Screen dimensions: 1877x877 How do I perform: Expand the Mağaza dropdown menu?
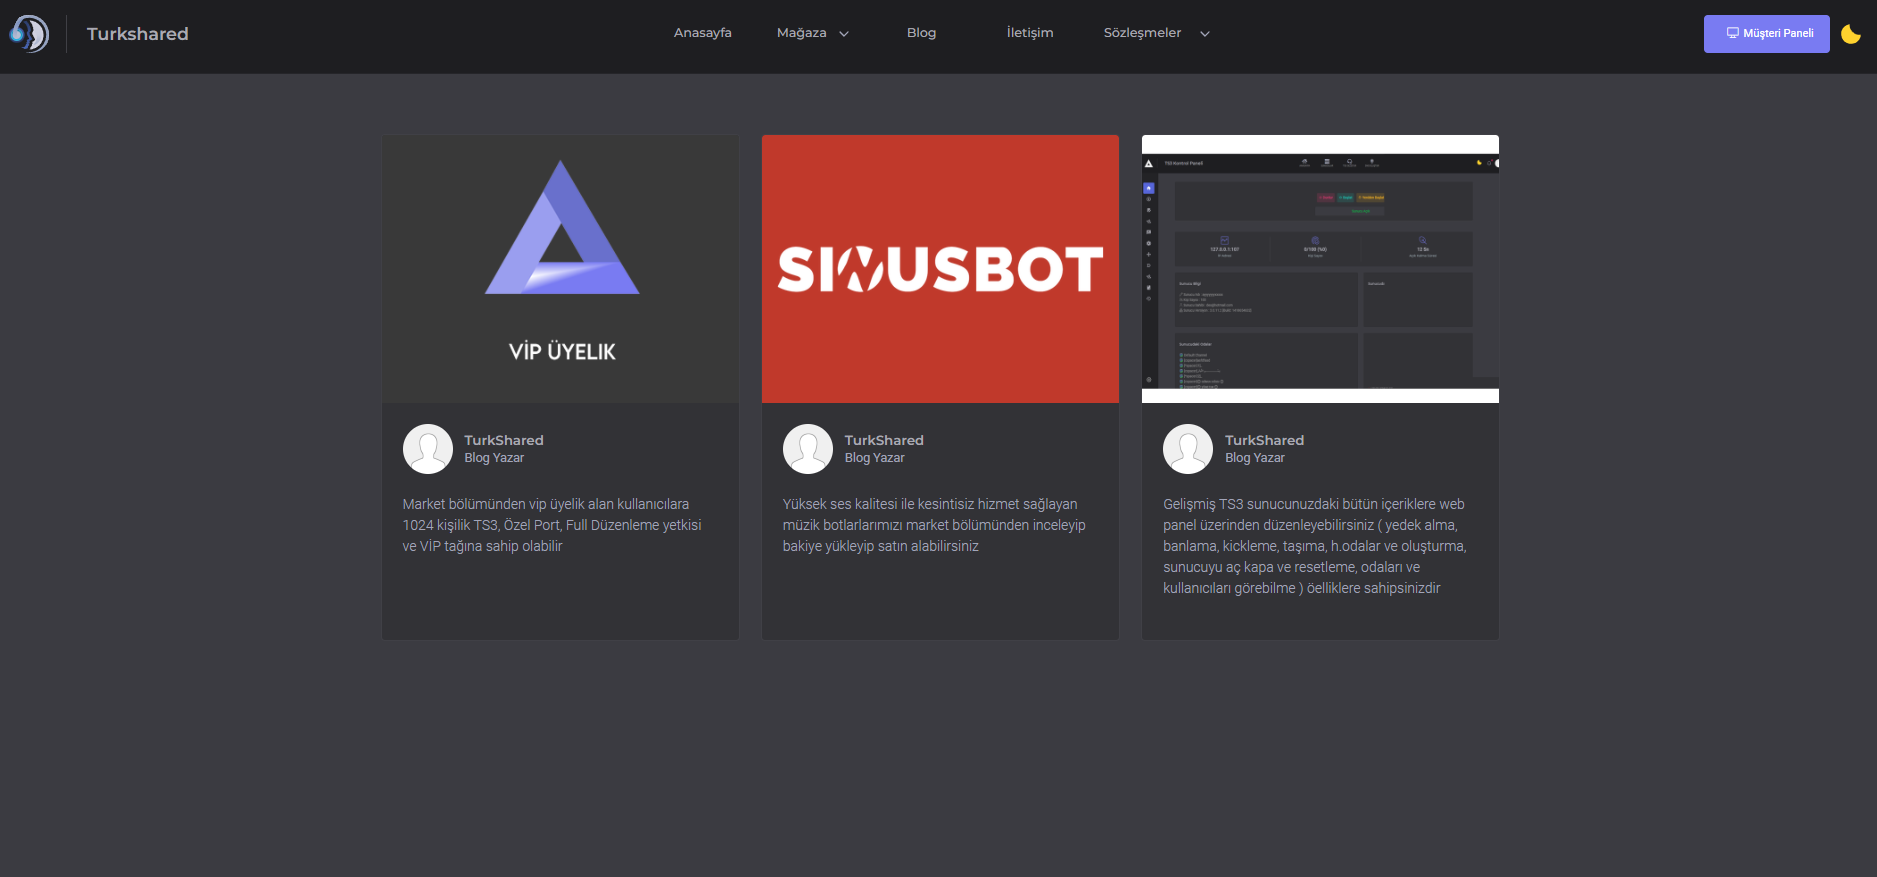pos(812,33)
